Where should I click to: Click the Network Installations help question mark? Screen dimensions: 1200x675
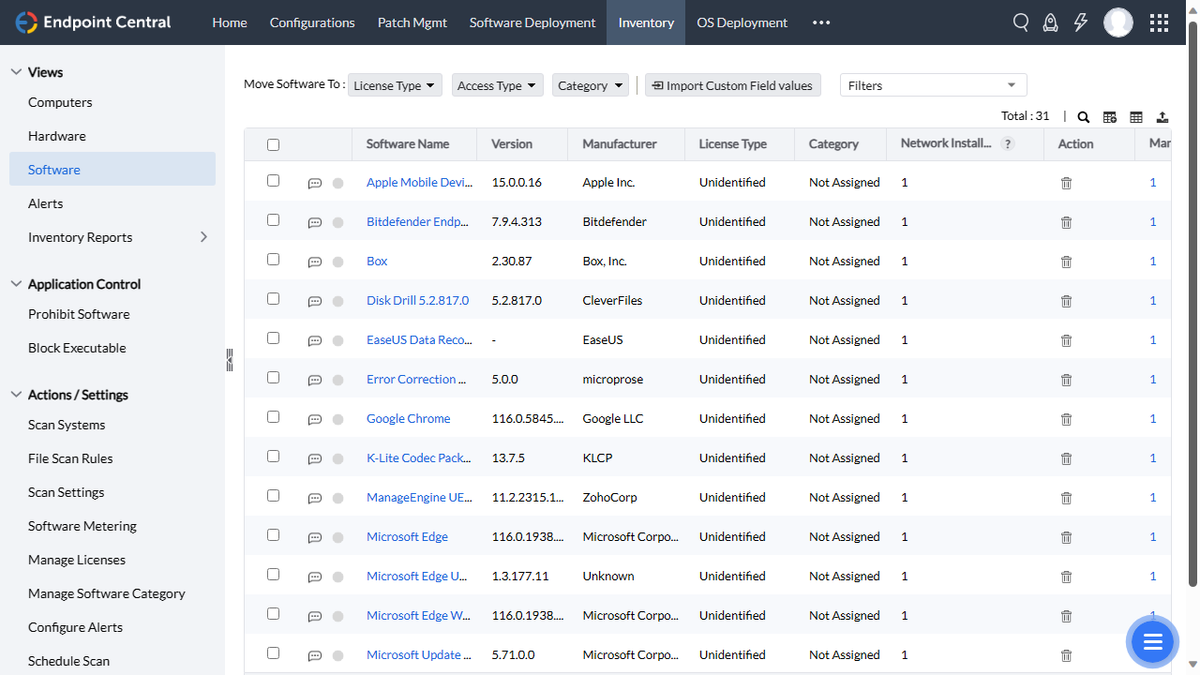point(1008,144)
